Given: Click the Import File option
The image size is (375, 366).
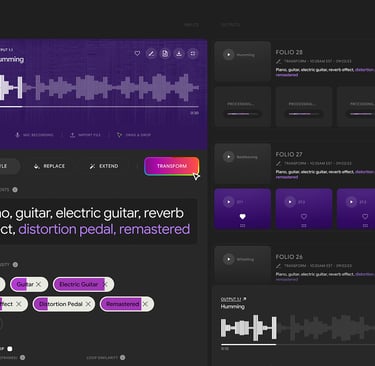Looking at the screenshot, I should click(85, 135).
